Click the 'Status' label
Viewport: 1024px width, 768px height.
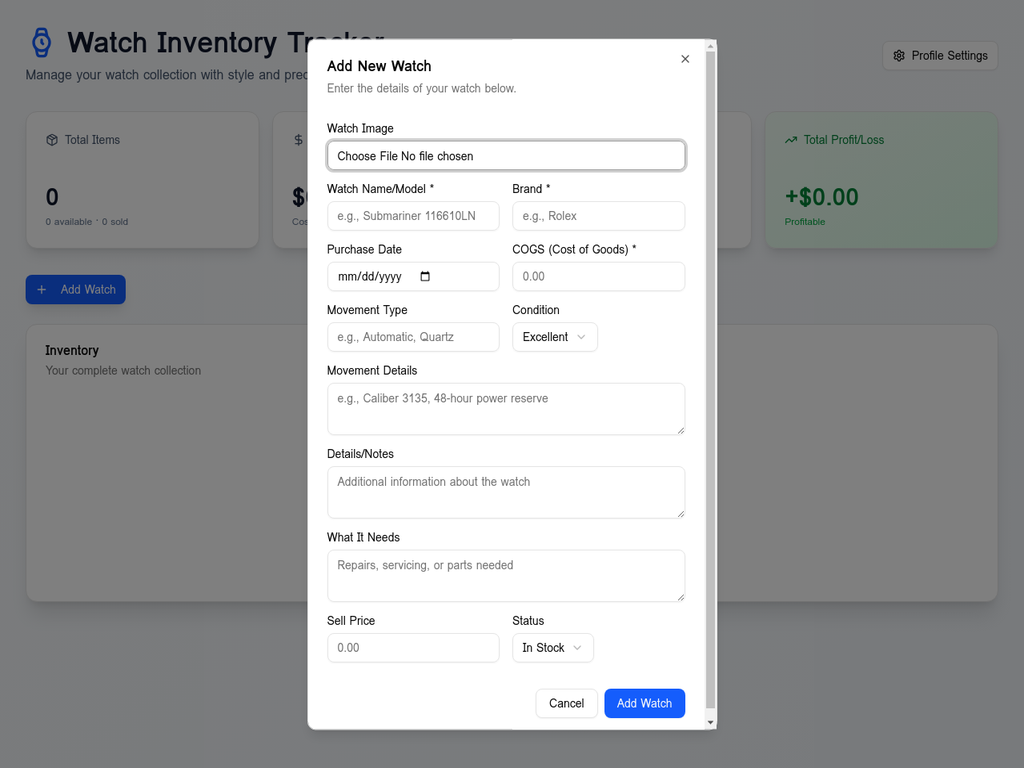pyautogui.click(x=528, y=621)
